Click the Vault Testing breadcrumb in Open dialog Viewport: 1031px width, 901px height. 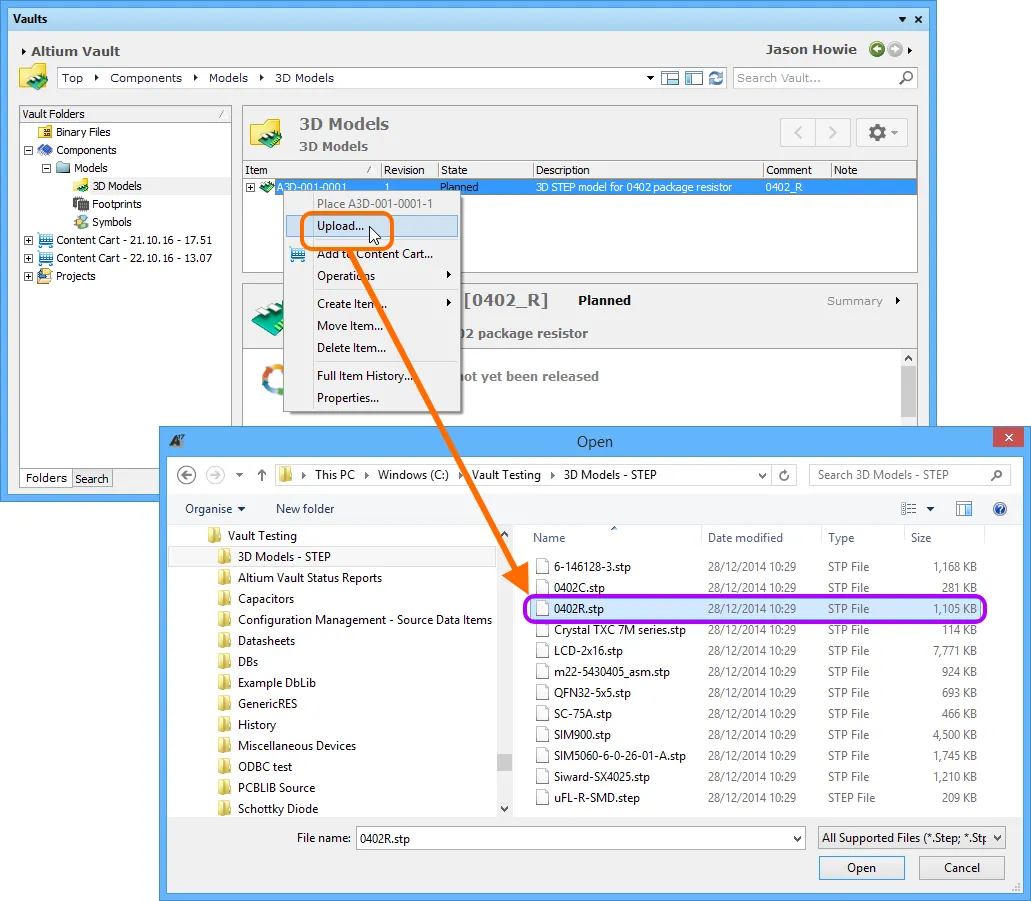pyautogui.click(x=506, y=475)
